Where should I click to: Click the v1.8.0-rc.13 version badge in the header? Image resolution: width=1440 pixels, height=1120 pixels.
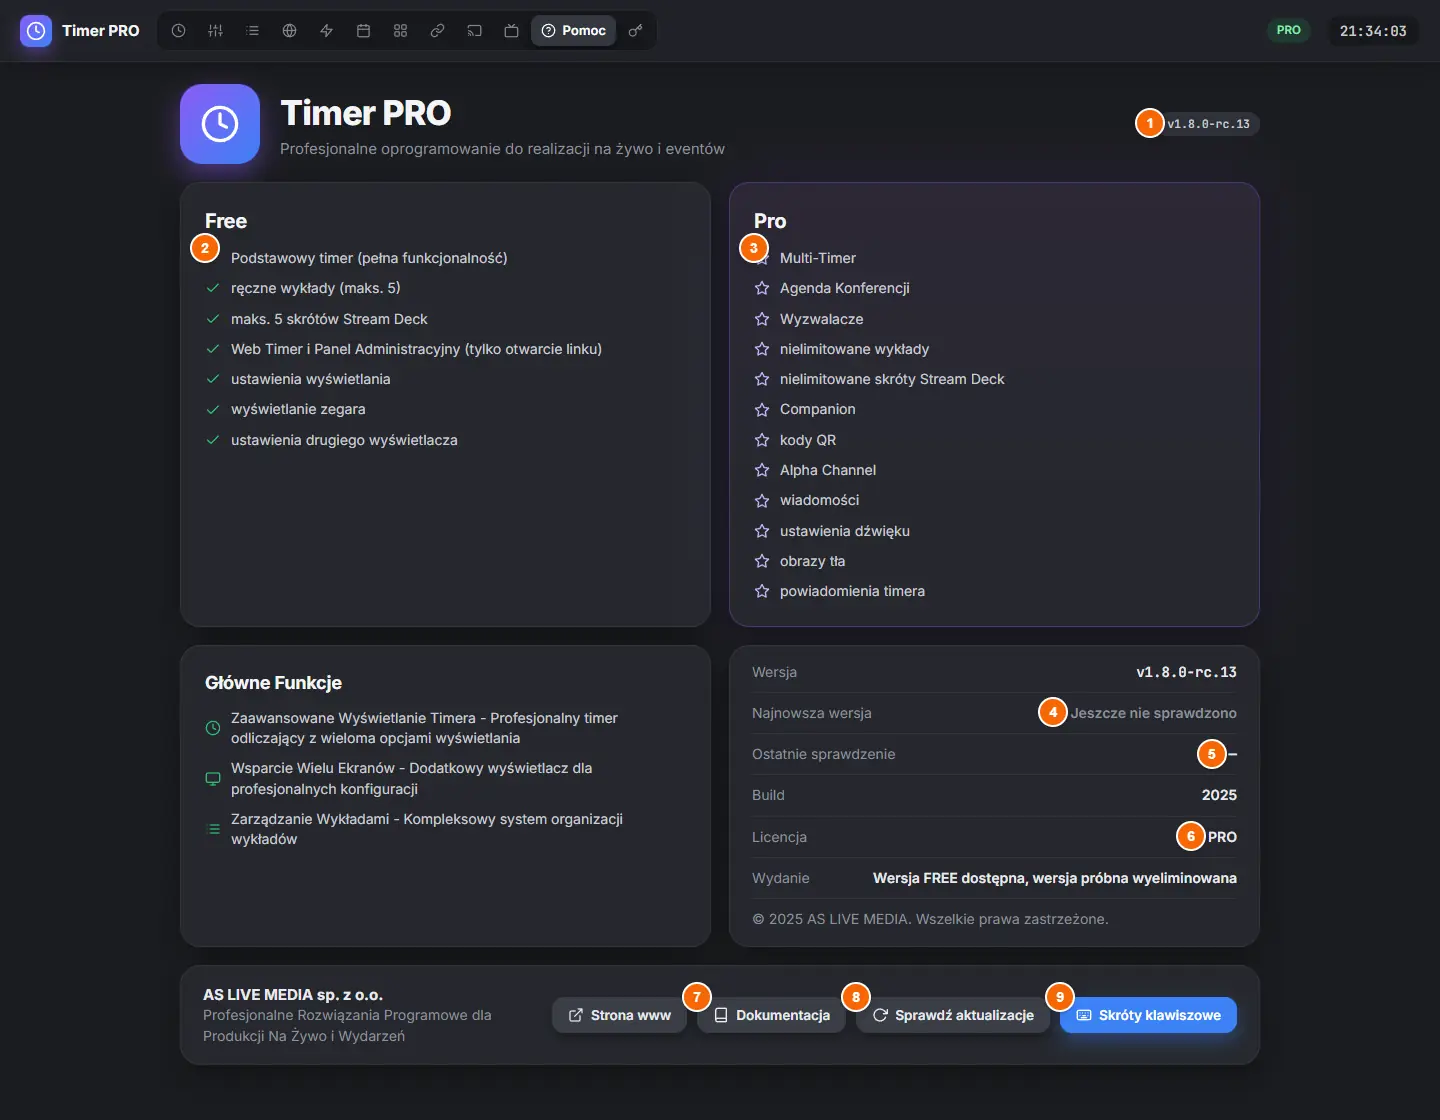tap(1208, 124)
